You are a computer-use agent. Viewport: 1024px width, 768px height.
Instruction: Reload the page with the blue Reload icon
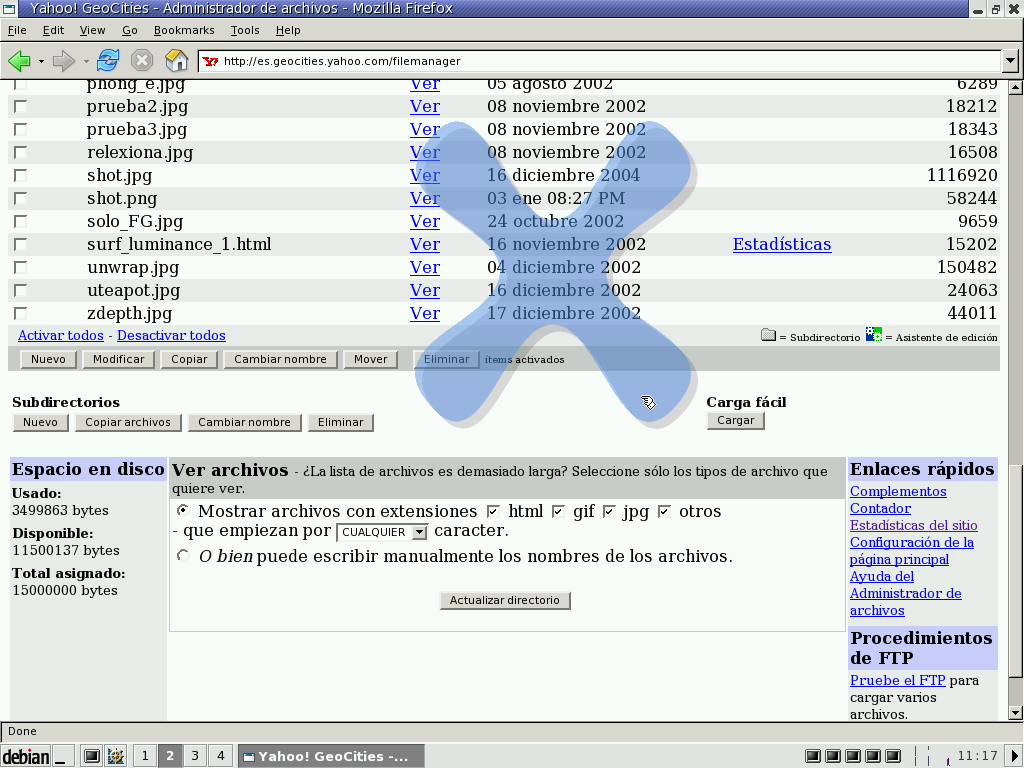[x=108, y=61]
